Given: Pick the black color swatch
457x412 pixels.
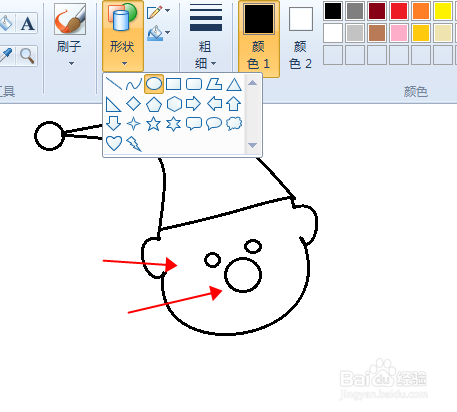Looking at the screenshot, I should [x=333, y=11].
